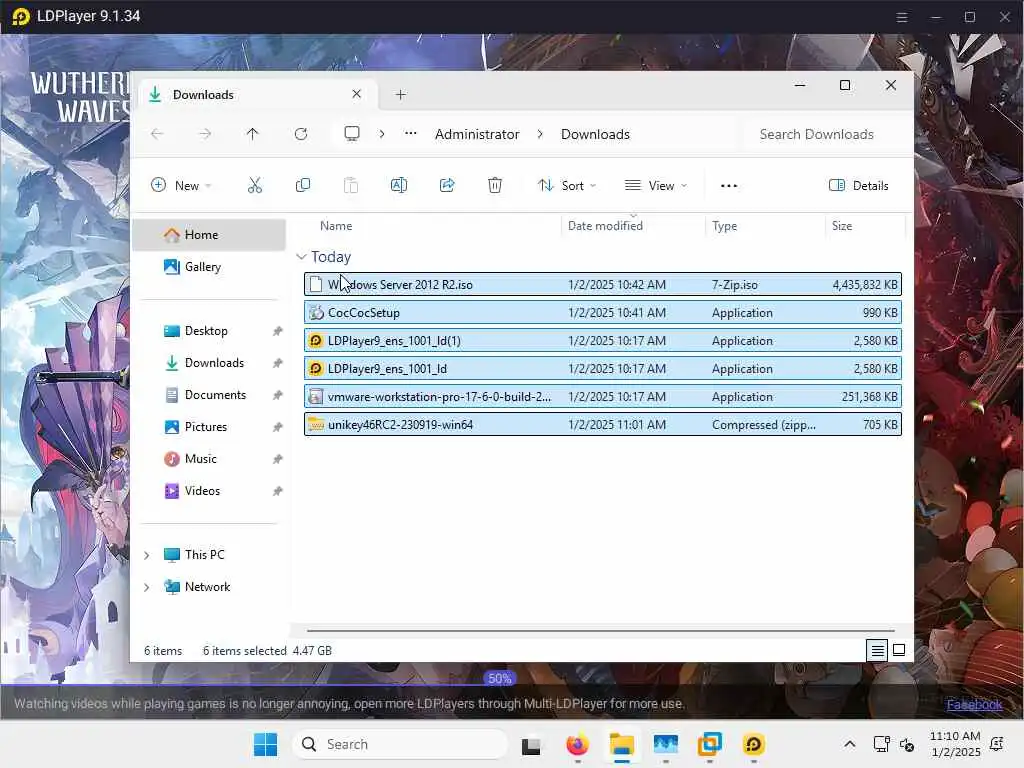Click pin icon beside Videos
Viewport: 1024px width, 768px height.
point(278,491)
